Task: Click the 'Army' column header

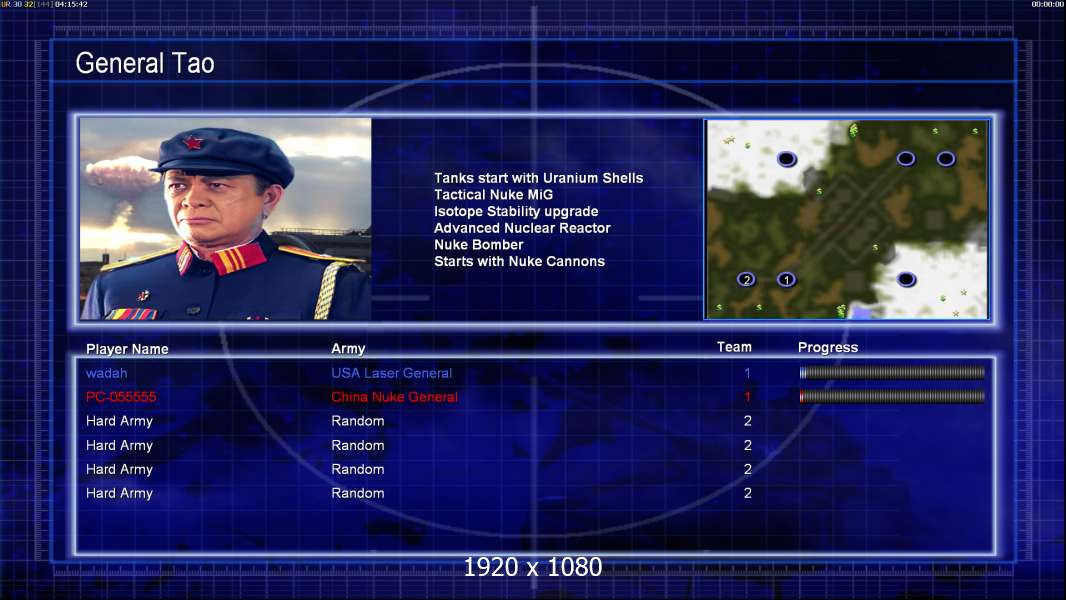Action: point(348,349)
